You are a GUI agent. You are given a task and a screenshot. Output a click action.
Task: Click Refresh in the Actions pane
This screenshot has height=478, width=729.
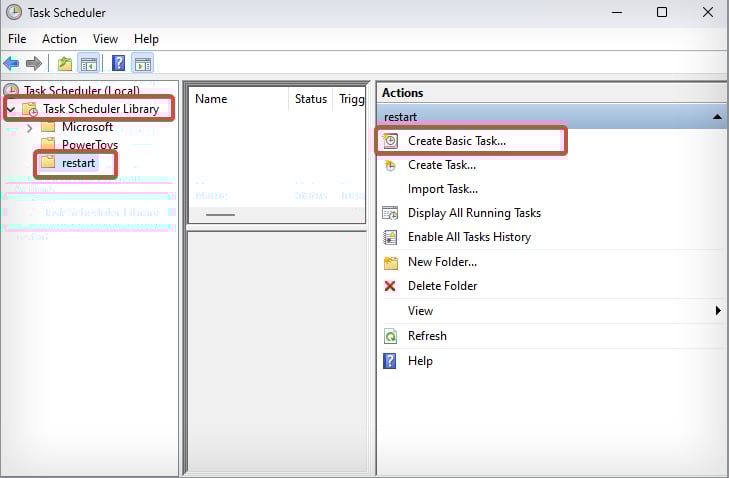coord(427,336)
